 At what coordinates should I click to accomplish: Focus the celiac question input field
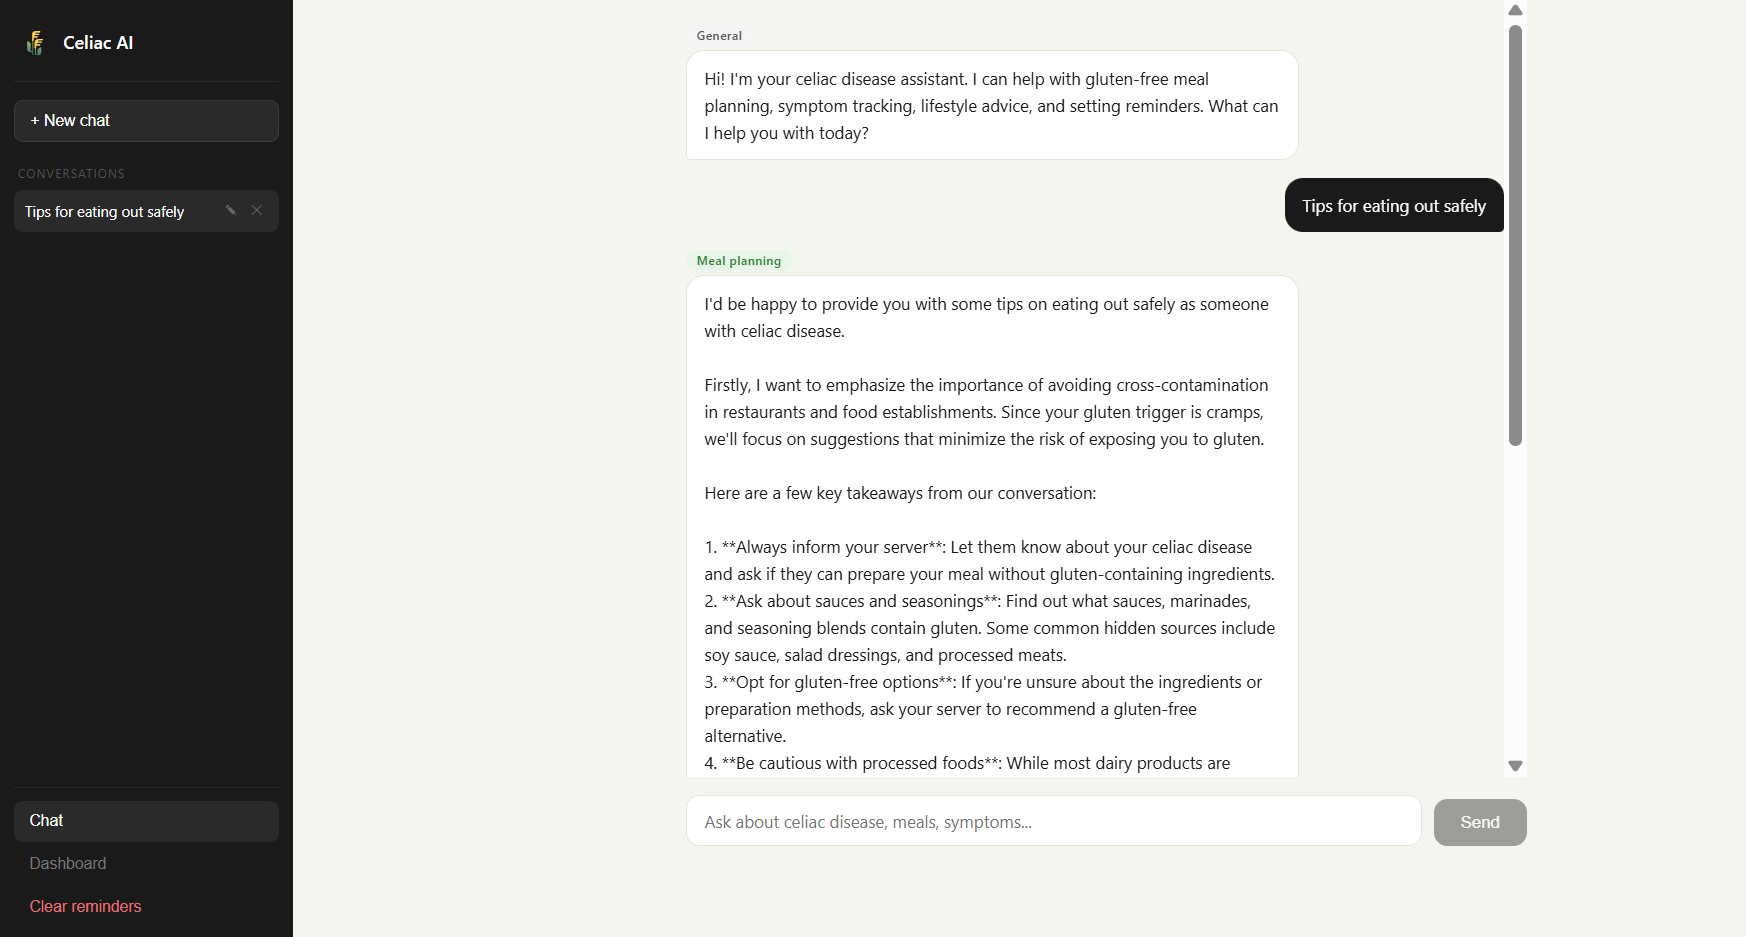(x=1052, y=821)
